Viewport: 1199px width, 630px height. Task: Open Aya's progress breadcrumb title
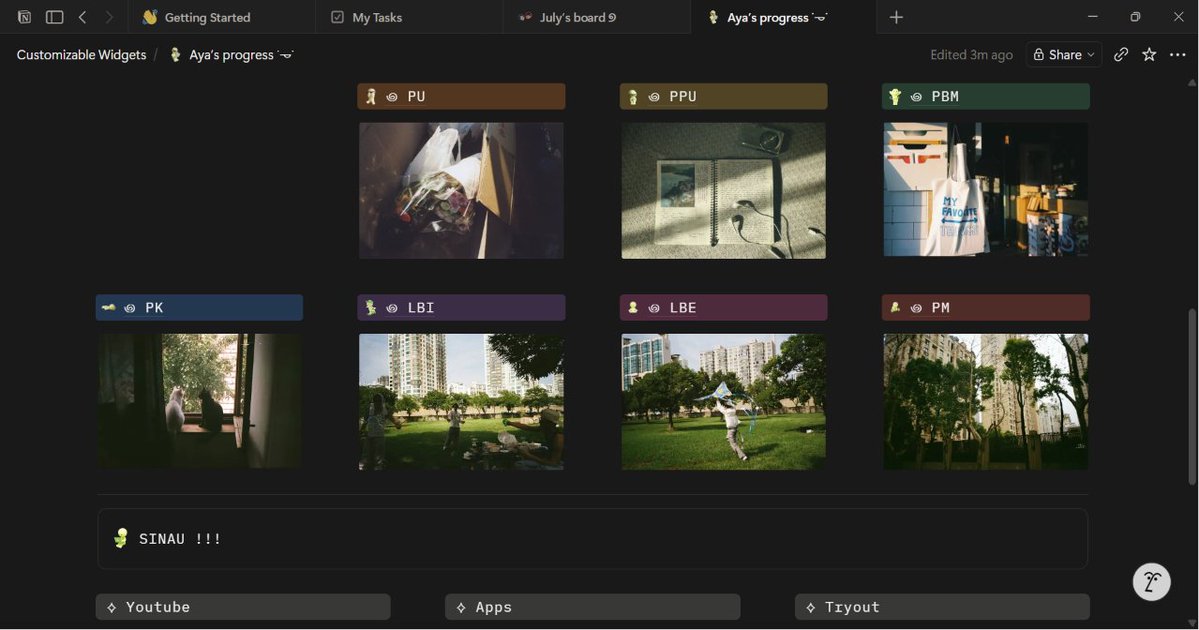coord(241,54)
